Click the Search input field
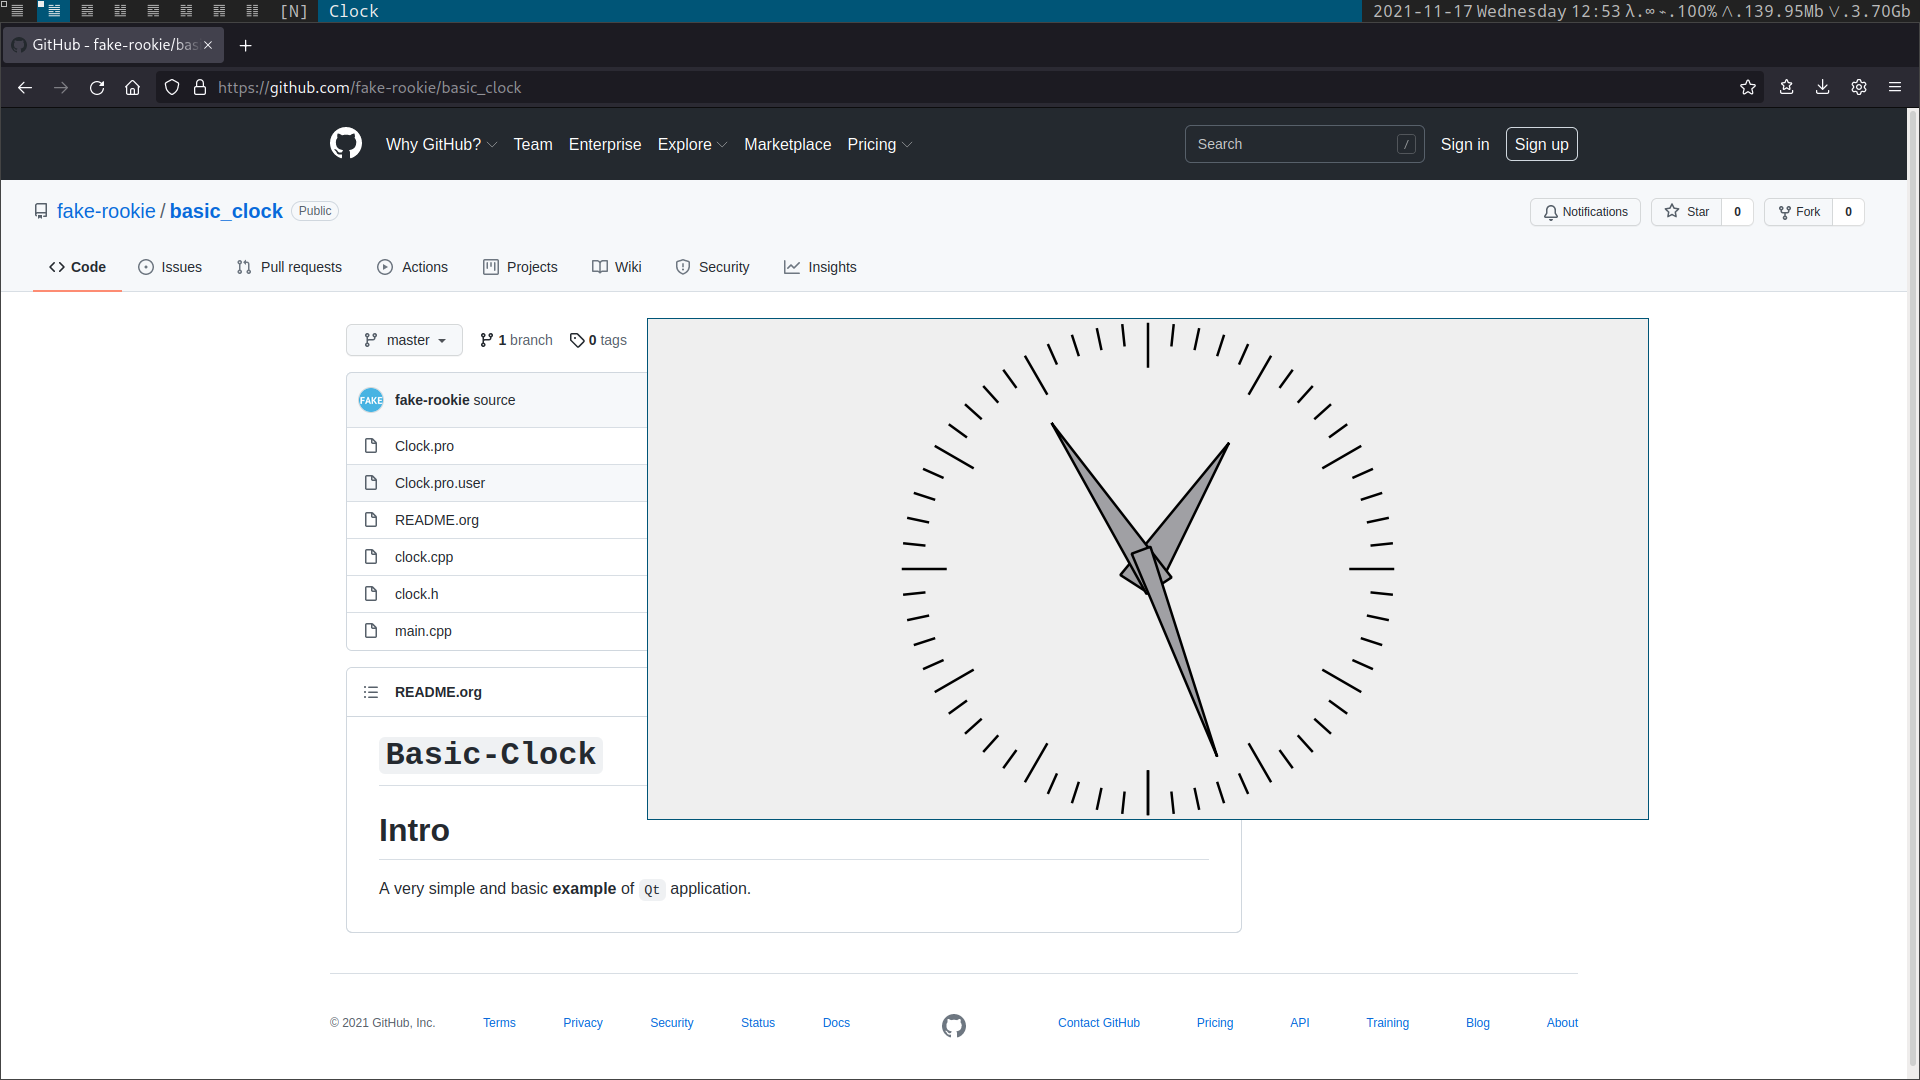This screenshot has height=1080, width=1920. [x=1304, y=144]
